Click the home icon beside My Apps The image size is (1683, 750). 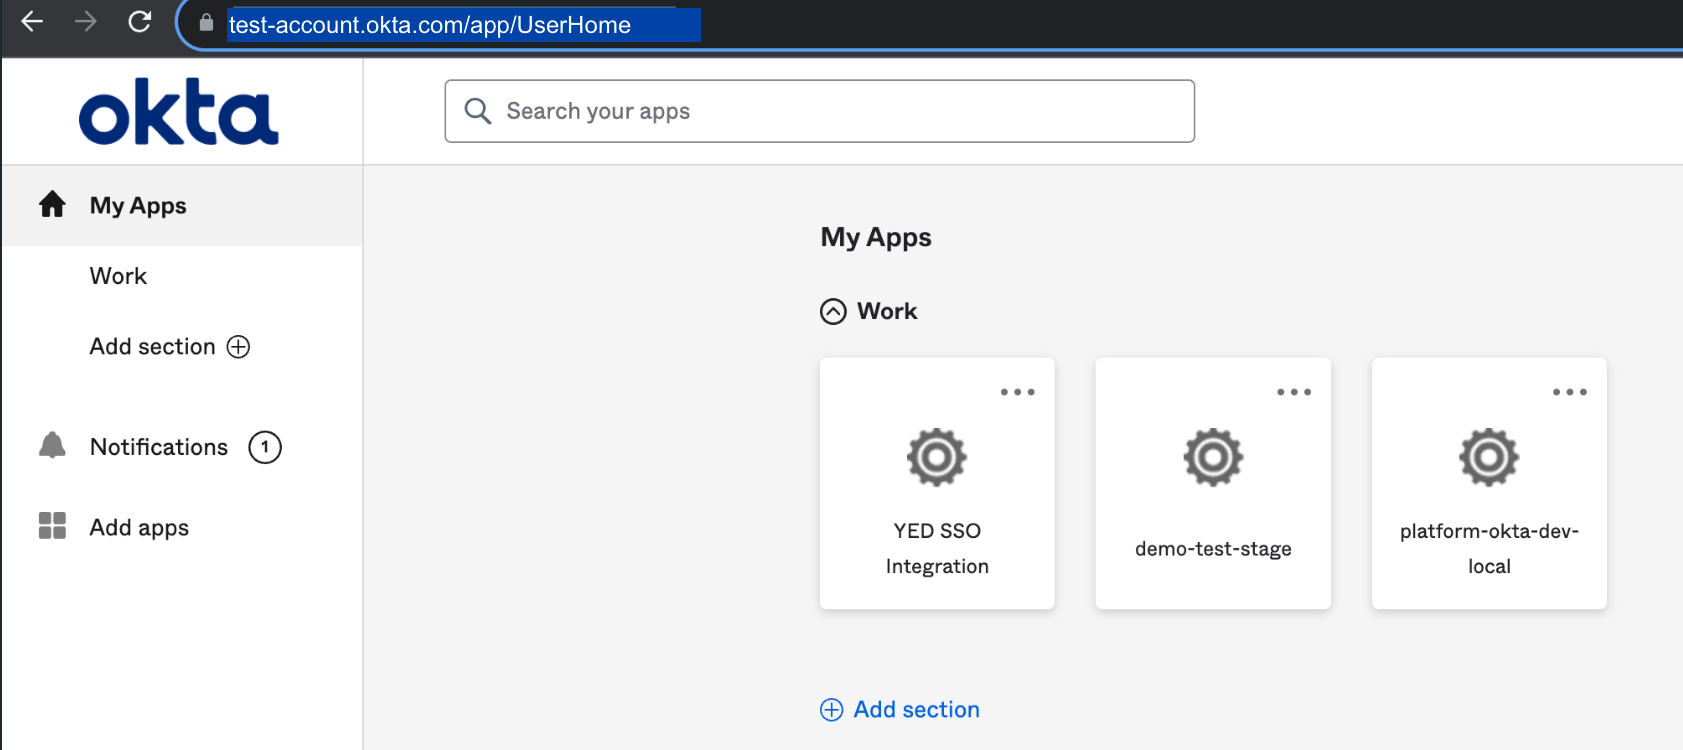52,204
